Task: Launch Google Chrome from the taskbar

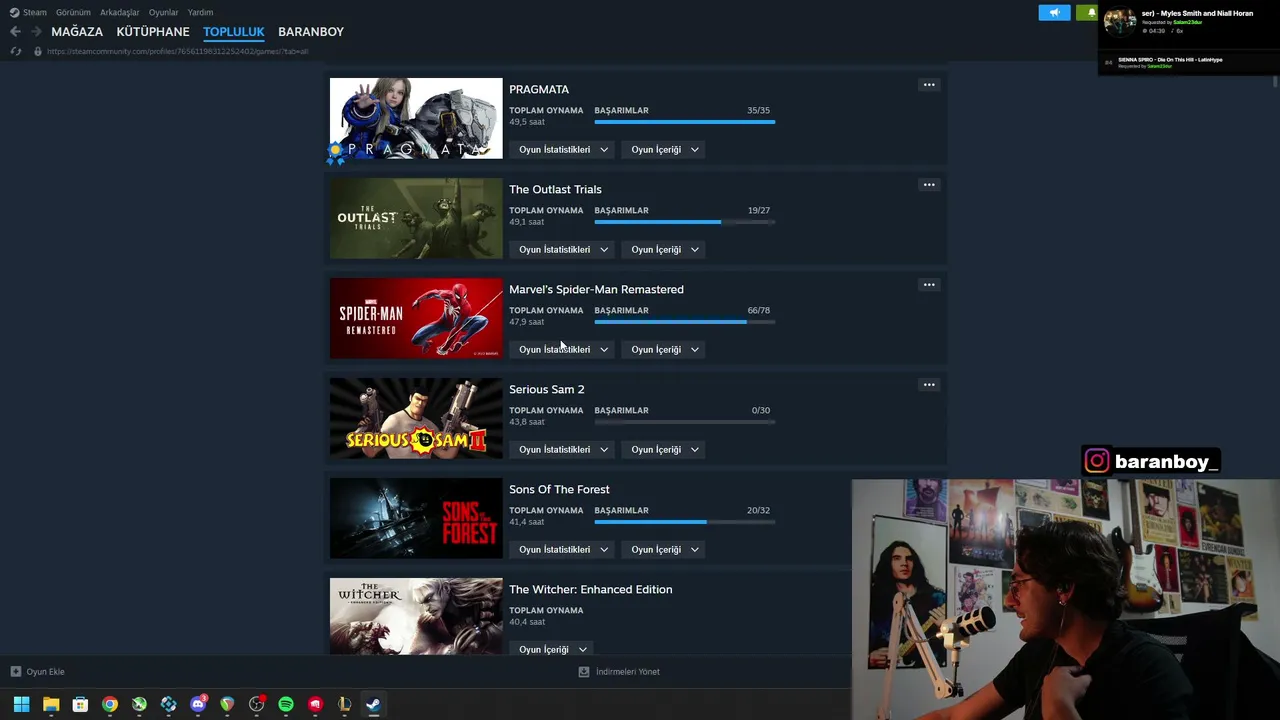Action: (110, 704)
